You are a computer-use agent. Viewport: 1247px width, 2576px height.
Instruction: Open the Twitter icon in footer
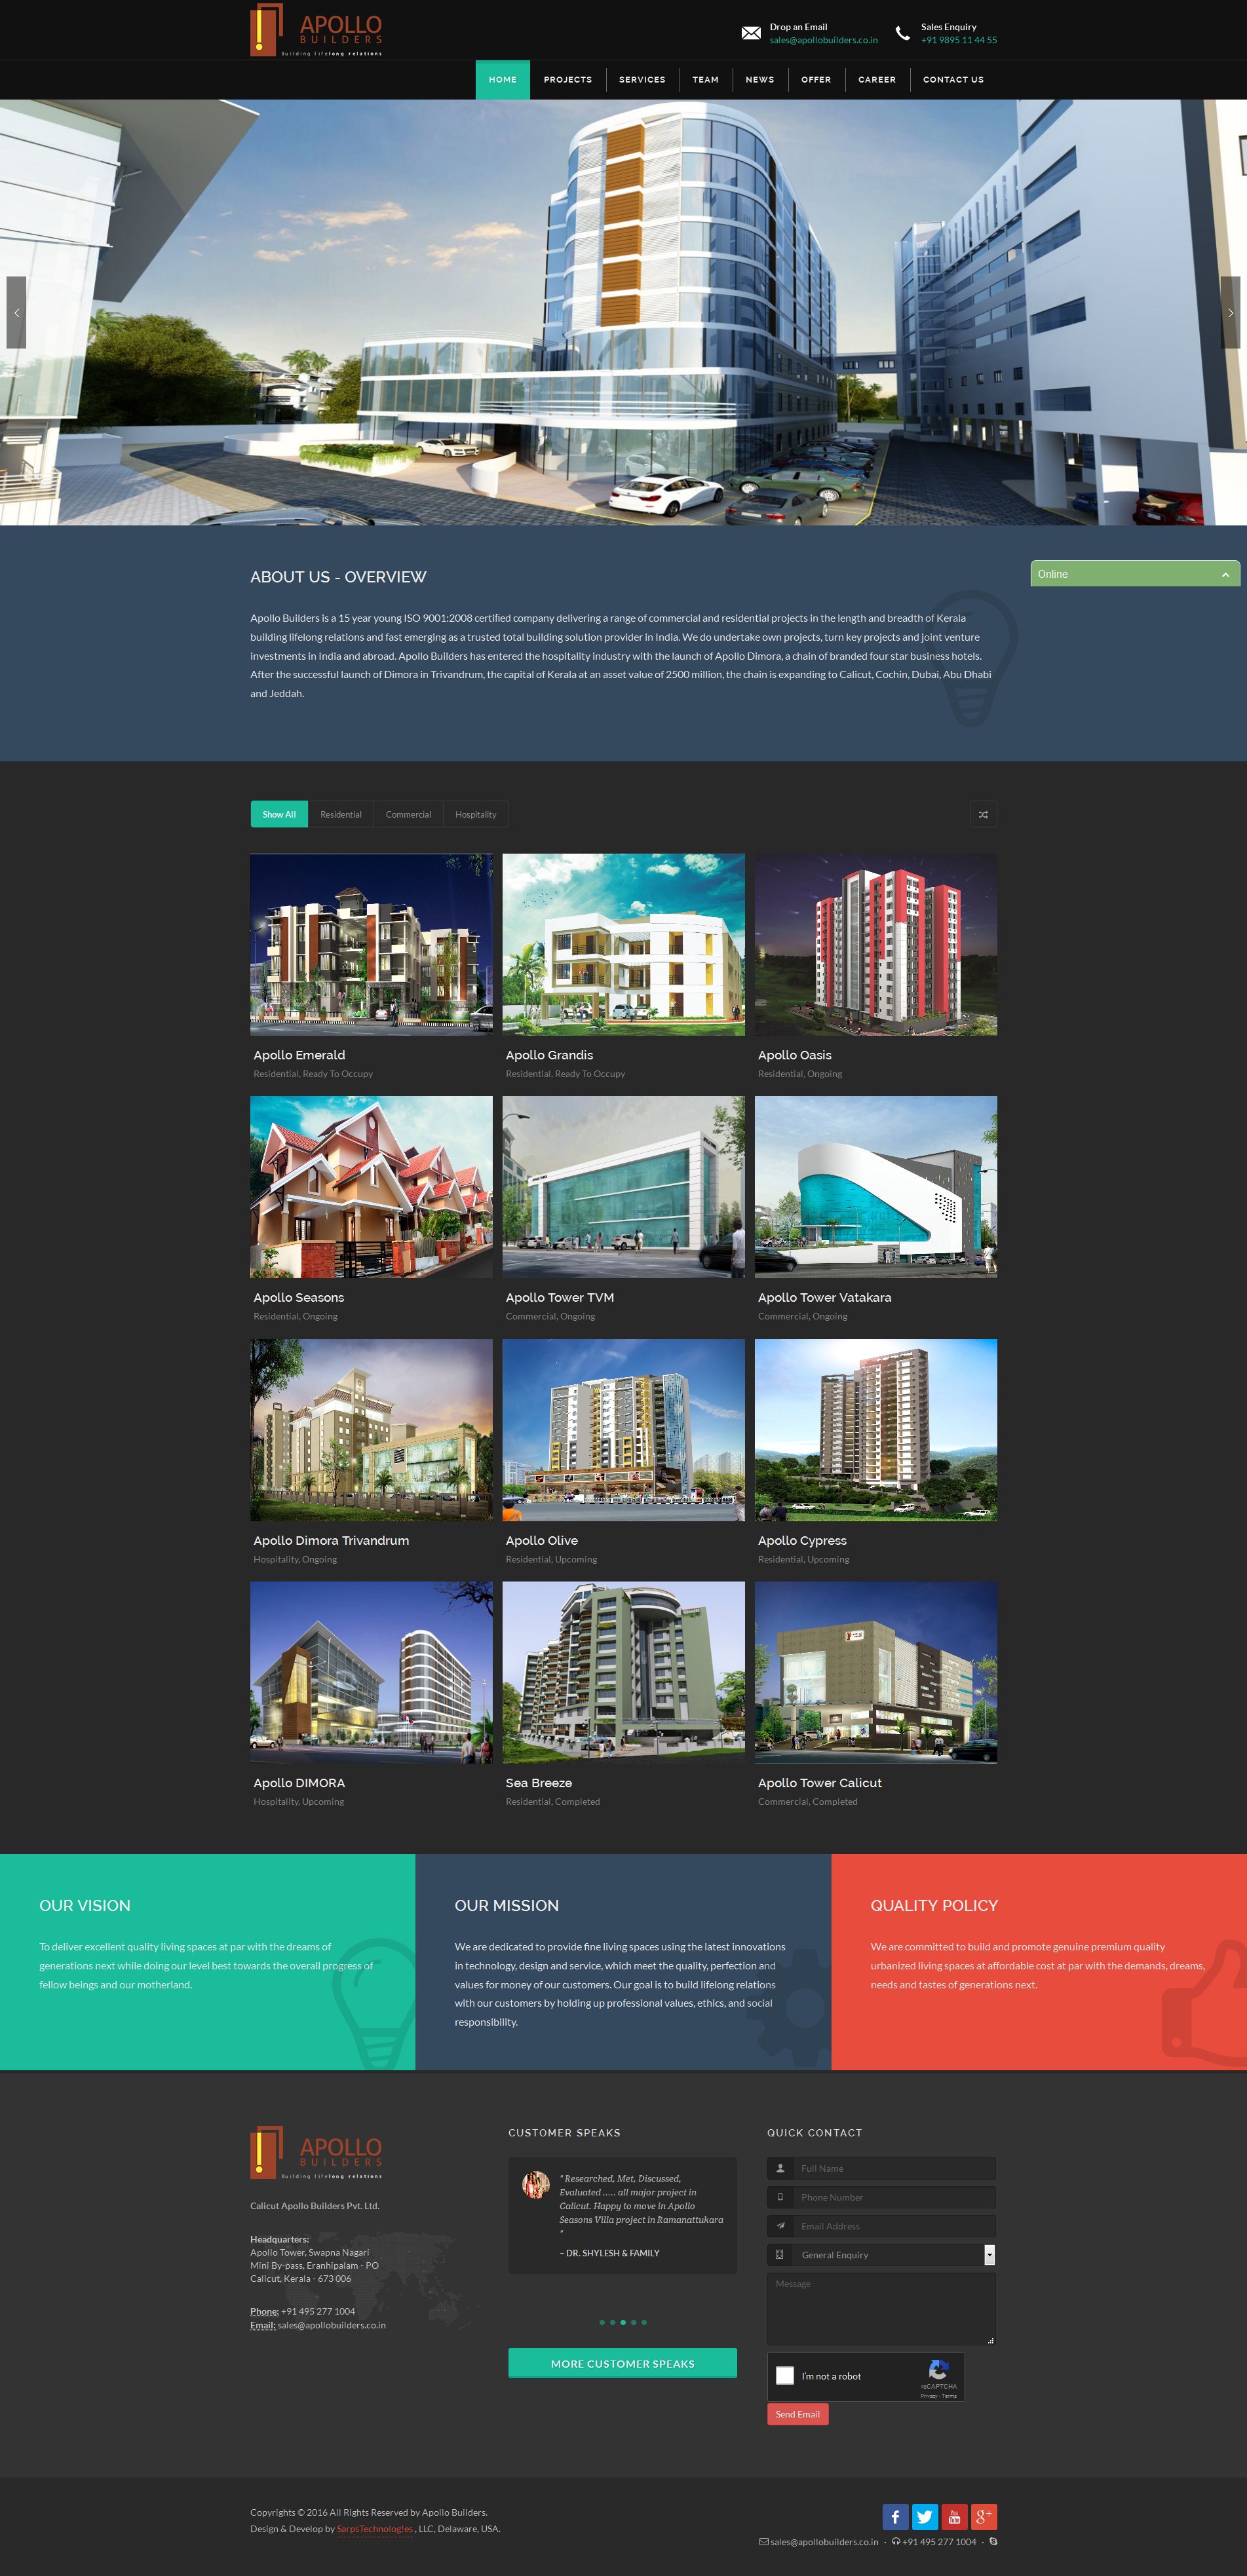click(x=925, y=2516)
